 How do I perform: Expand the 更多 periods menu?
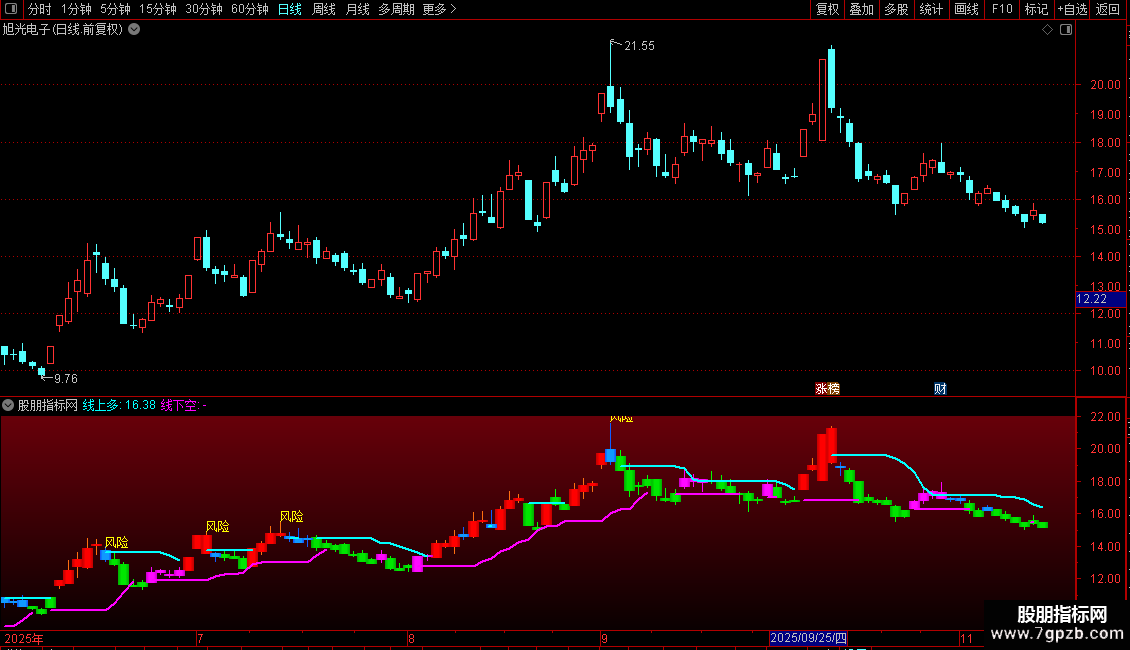pos(439,9)
